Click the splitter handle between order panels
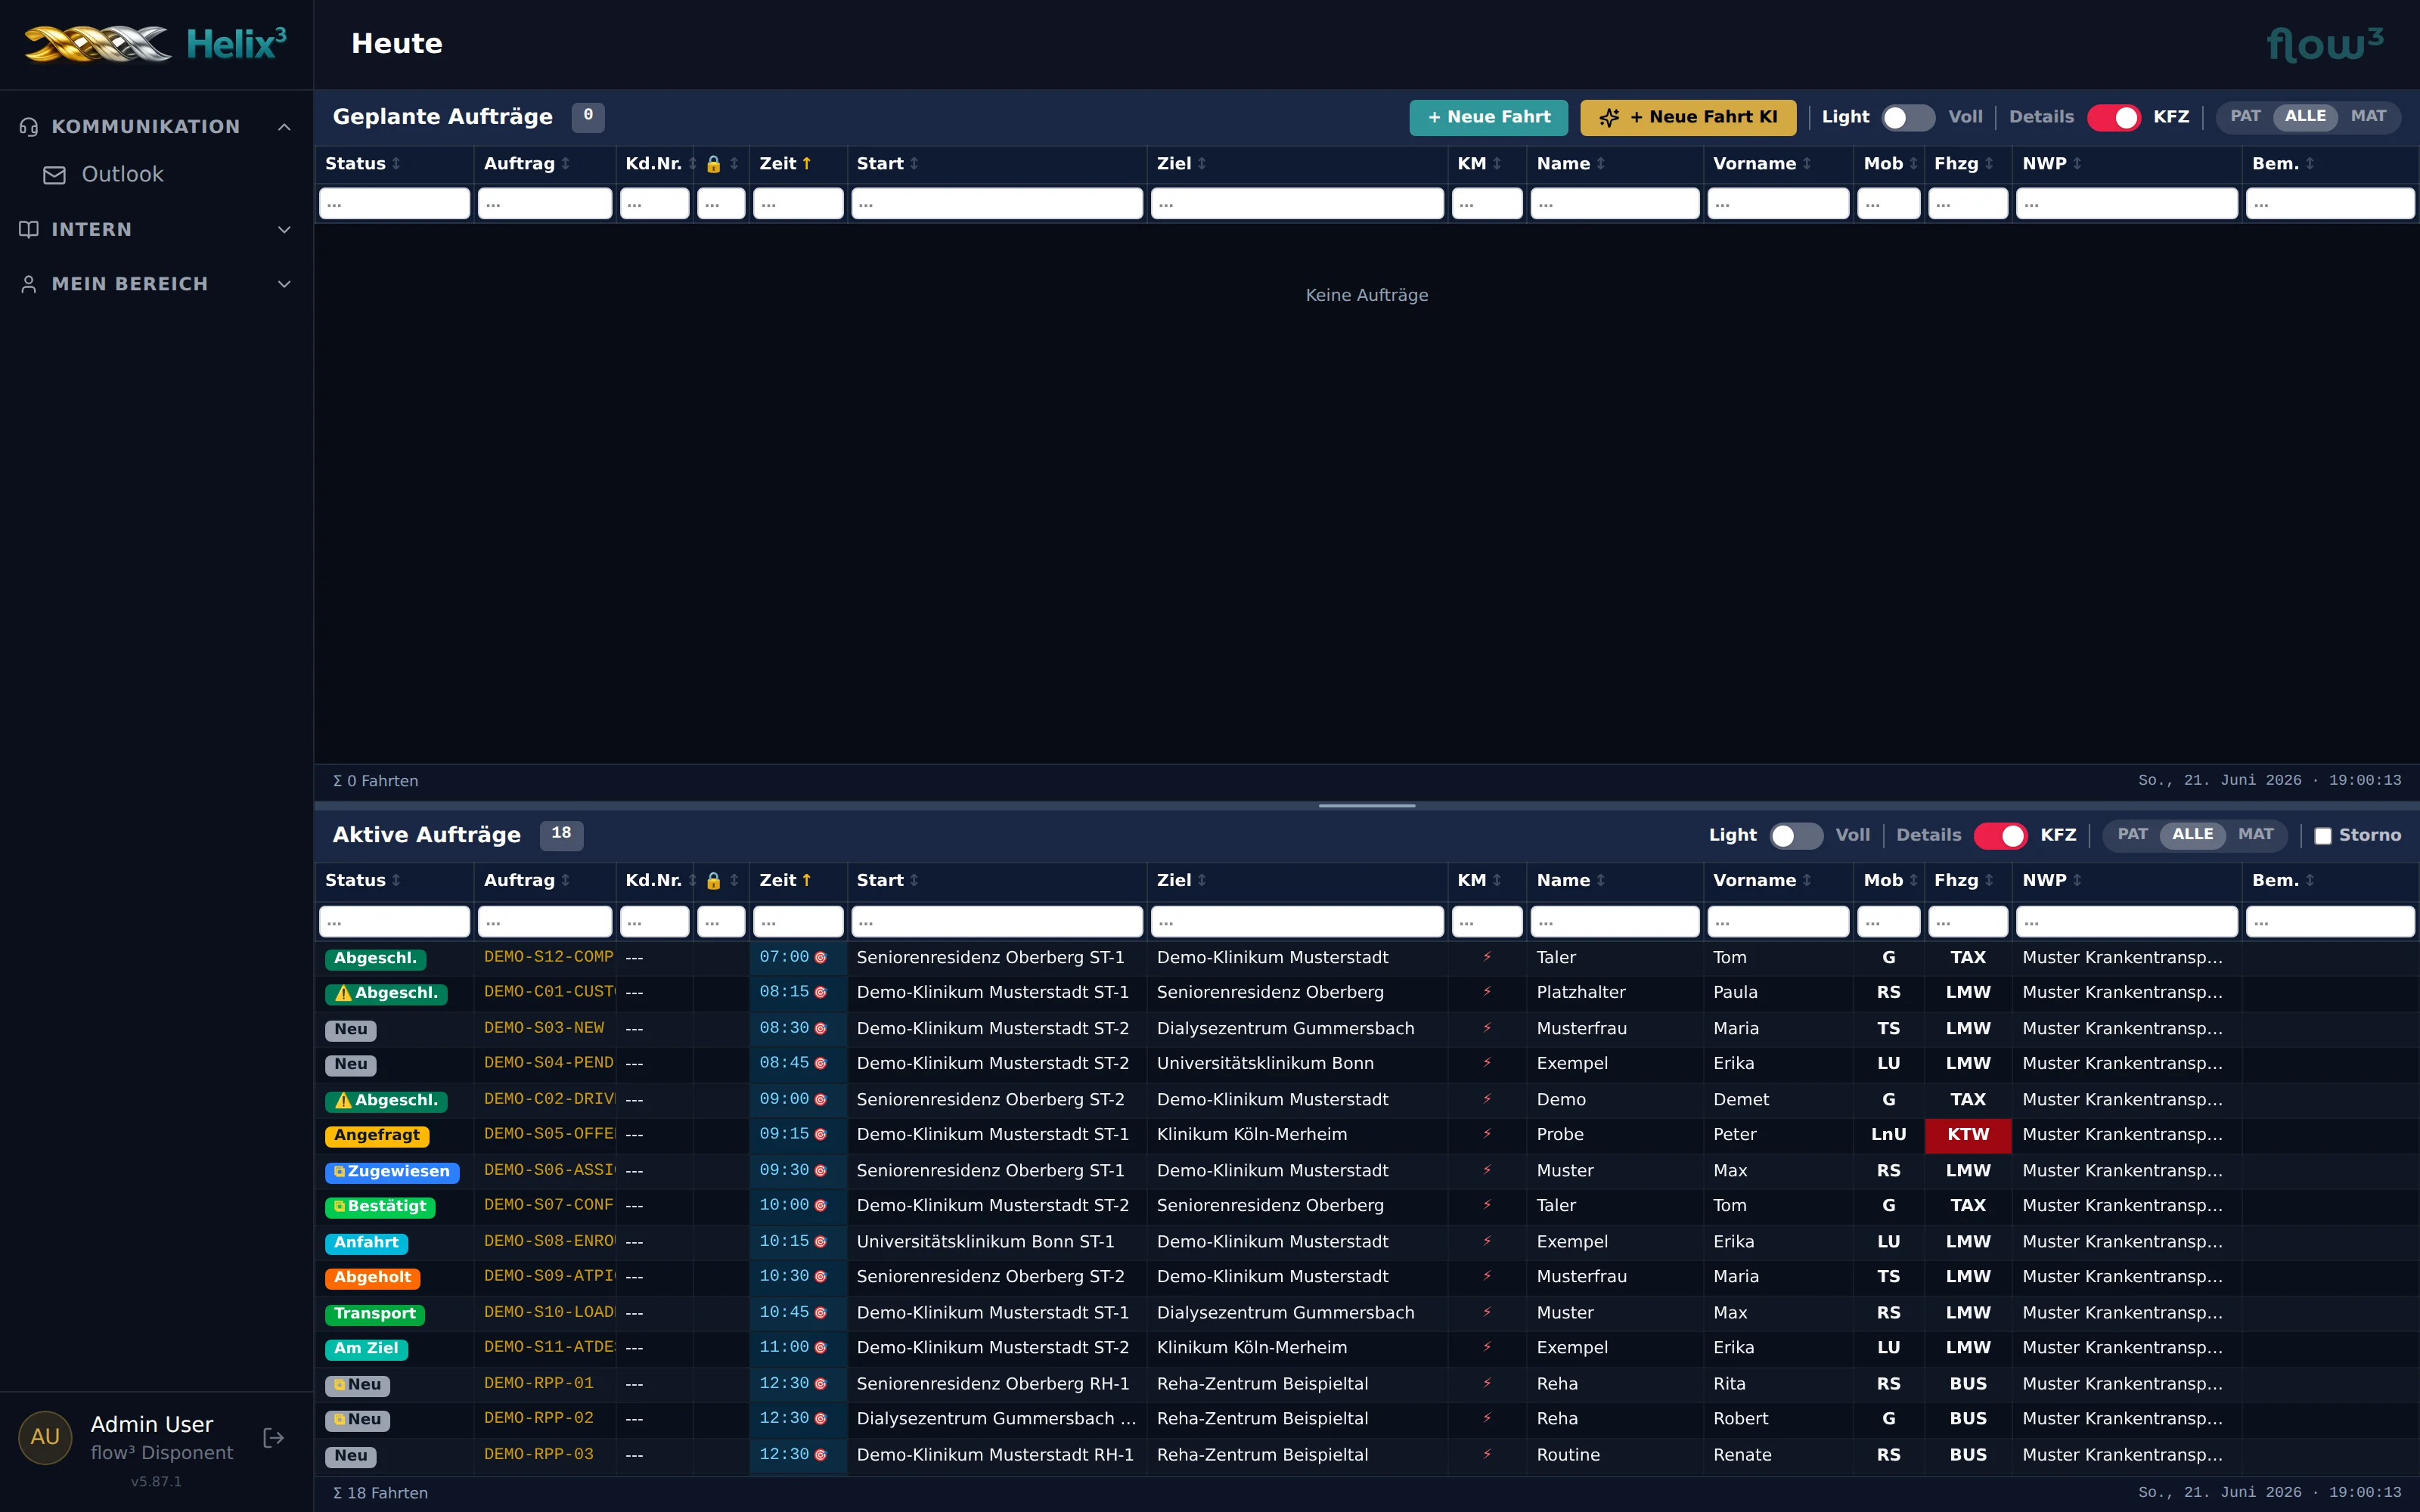 coord(1366,805)
